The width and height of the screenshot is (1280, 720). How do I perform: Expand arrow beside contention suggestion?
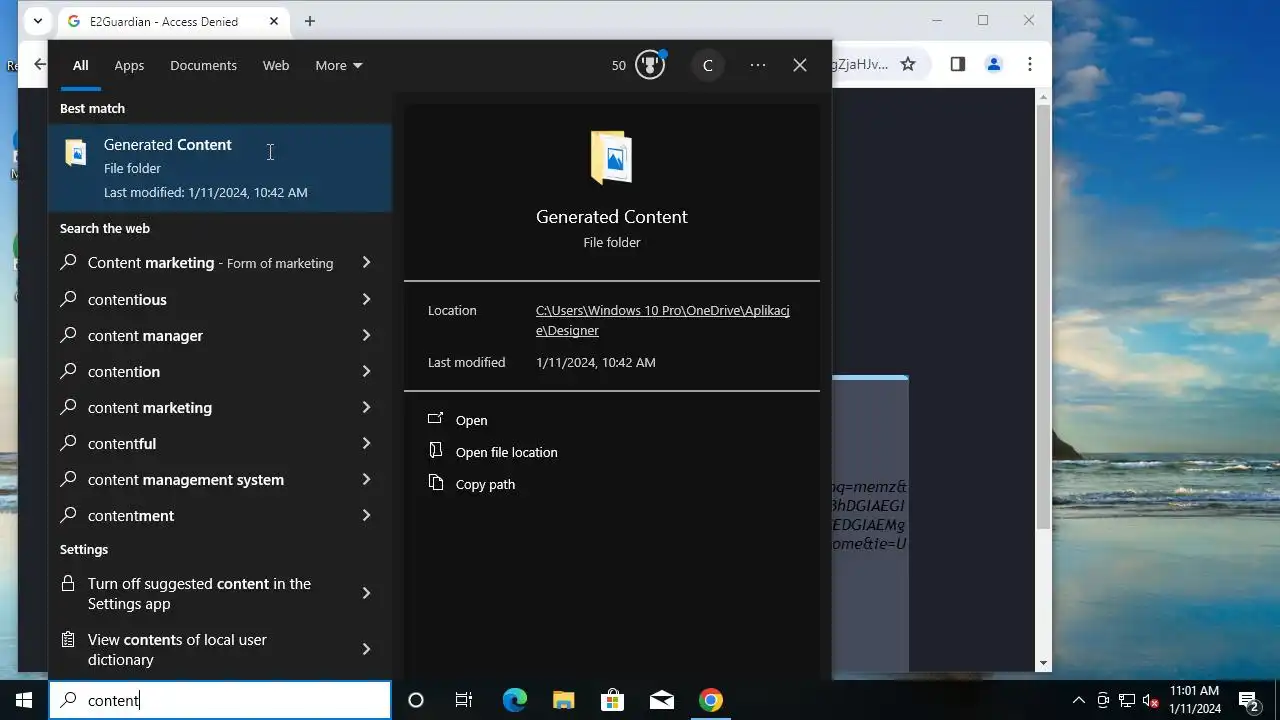(x=366, y=371)
